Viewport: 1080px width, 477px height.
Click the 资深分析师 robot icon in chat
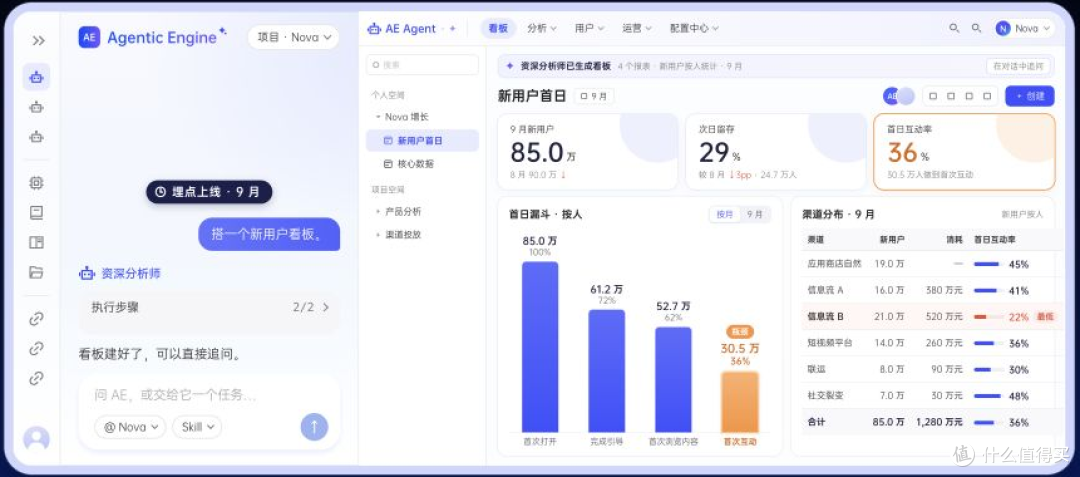pos(87,273)
